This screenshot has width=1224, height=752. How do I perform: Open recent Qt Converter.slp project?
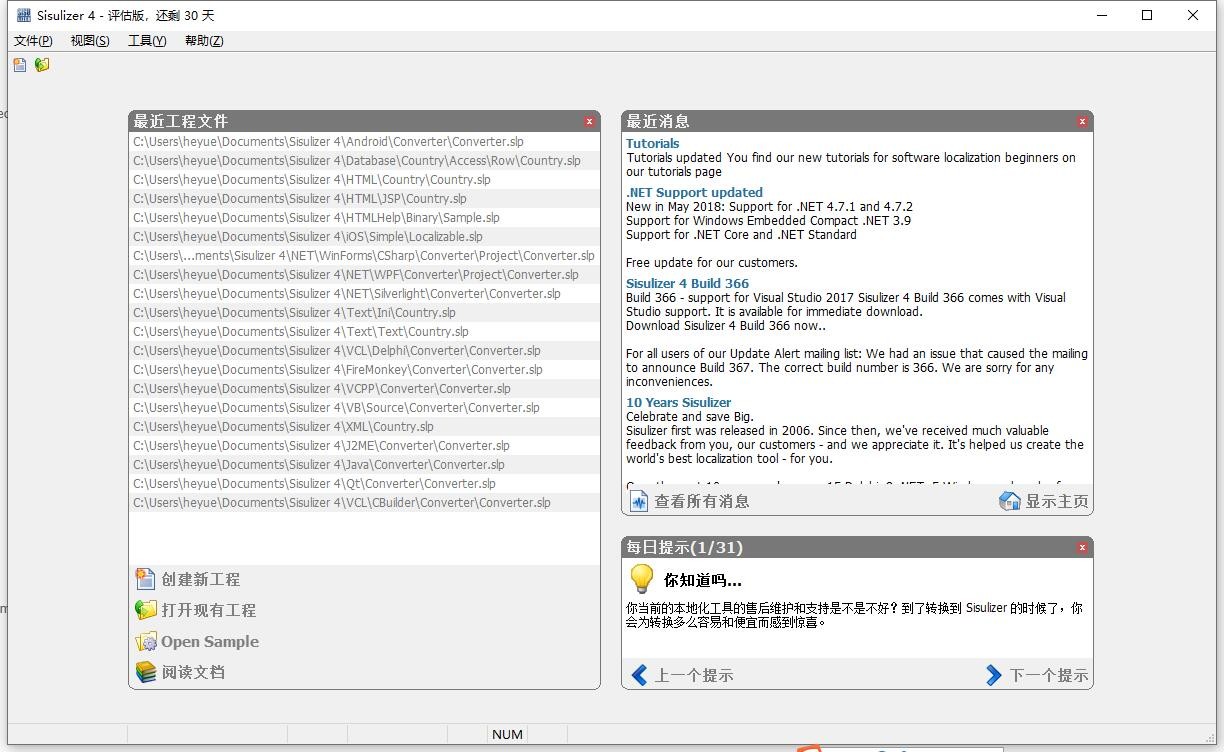coord(365,483)
